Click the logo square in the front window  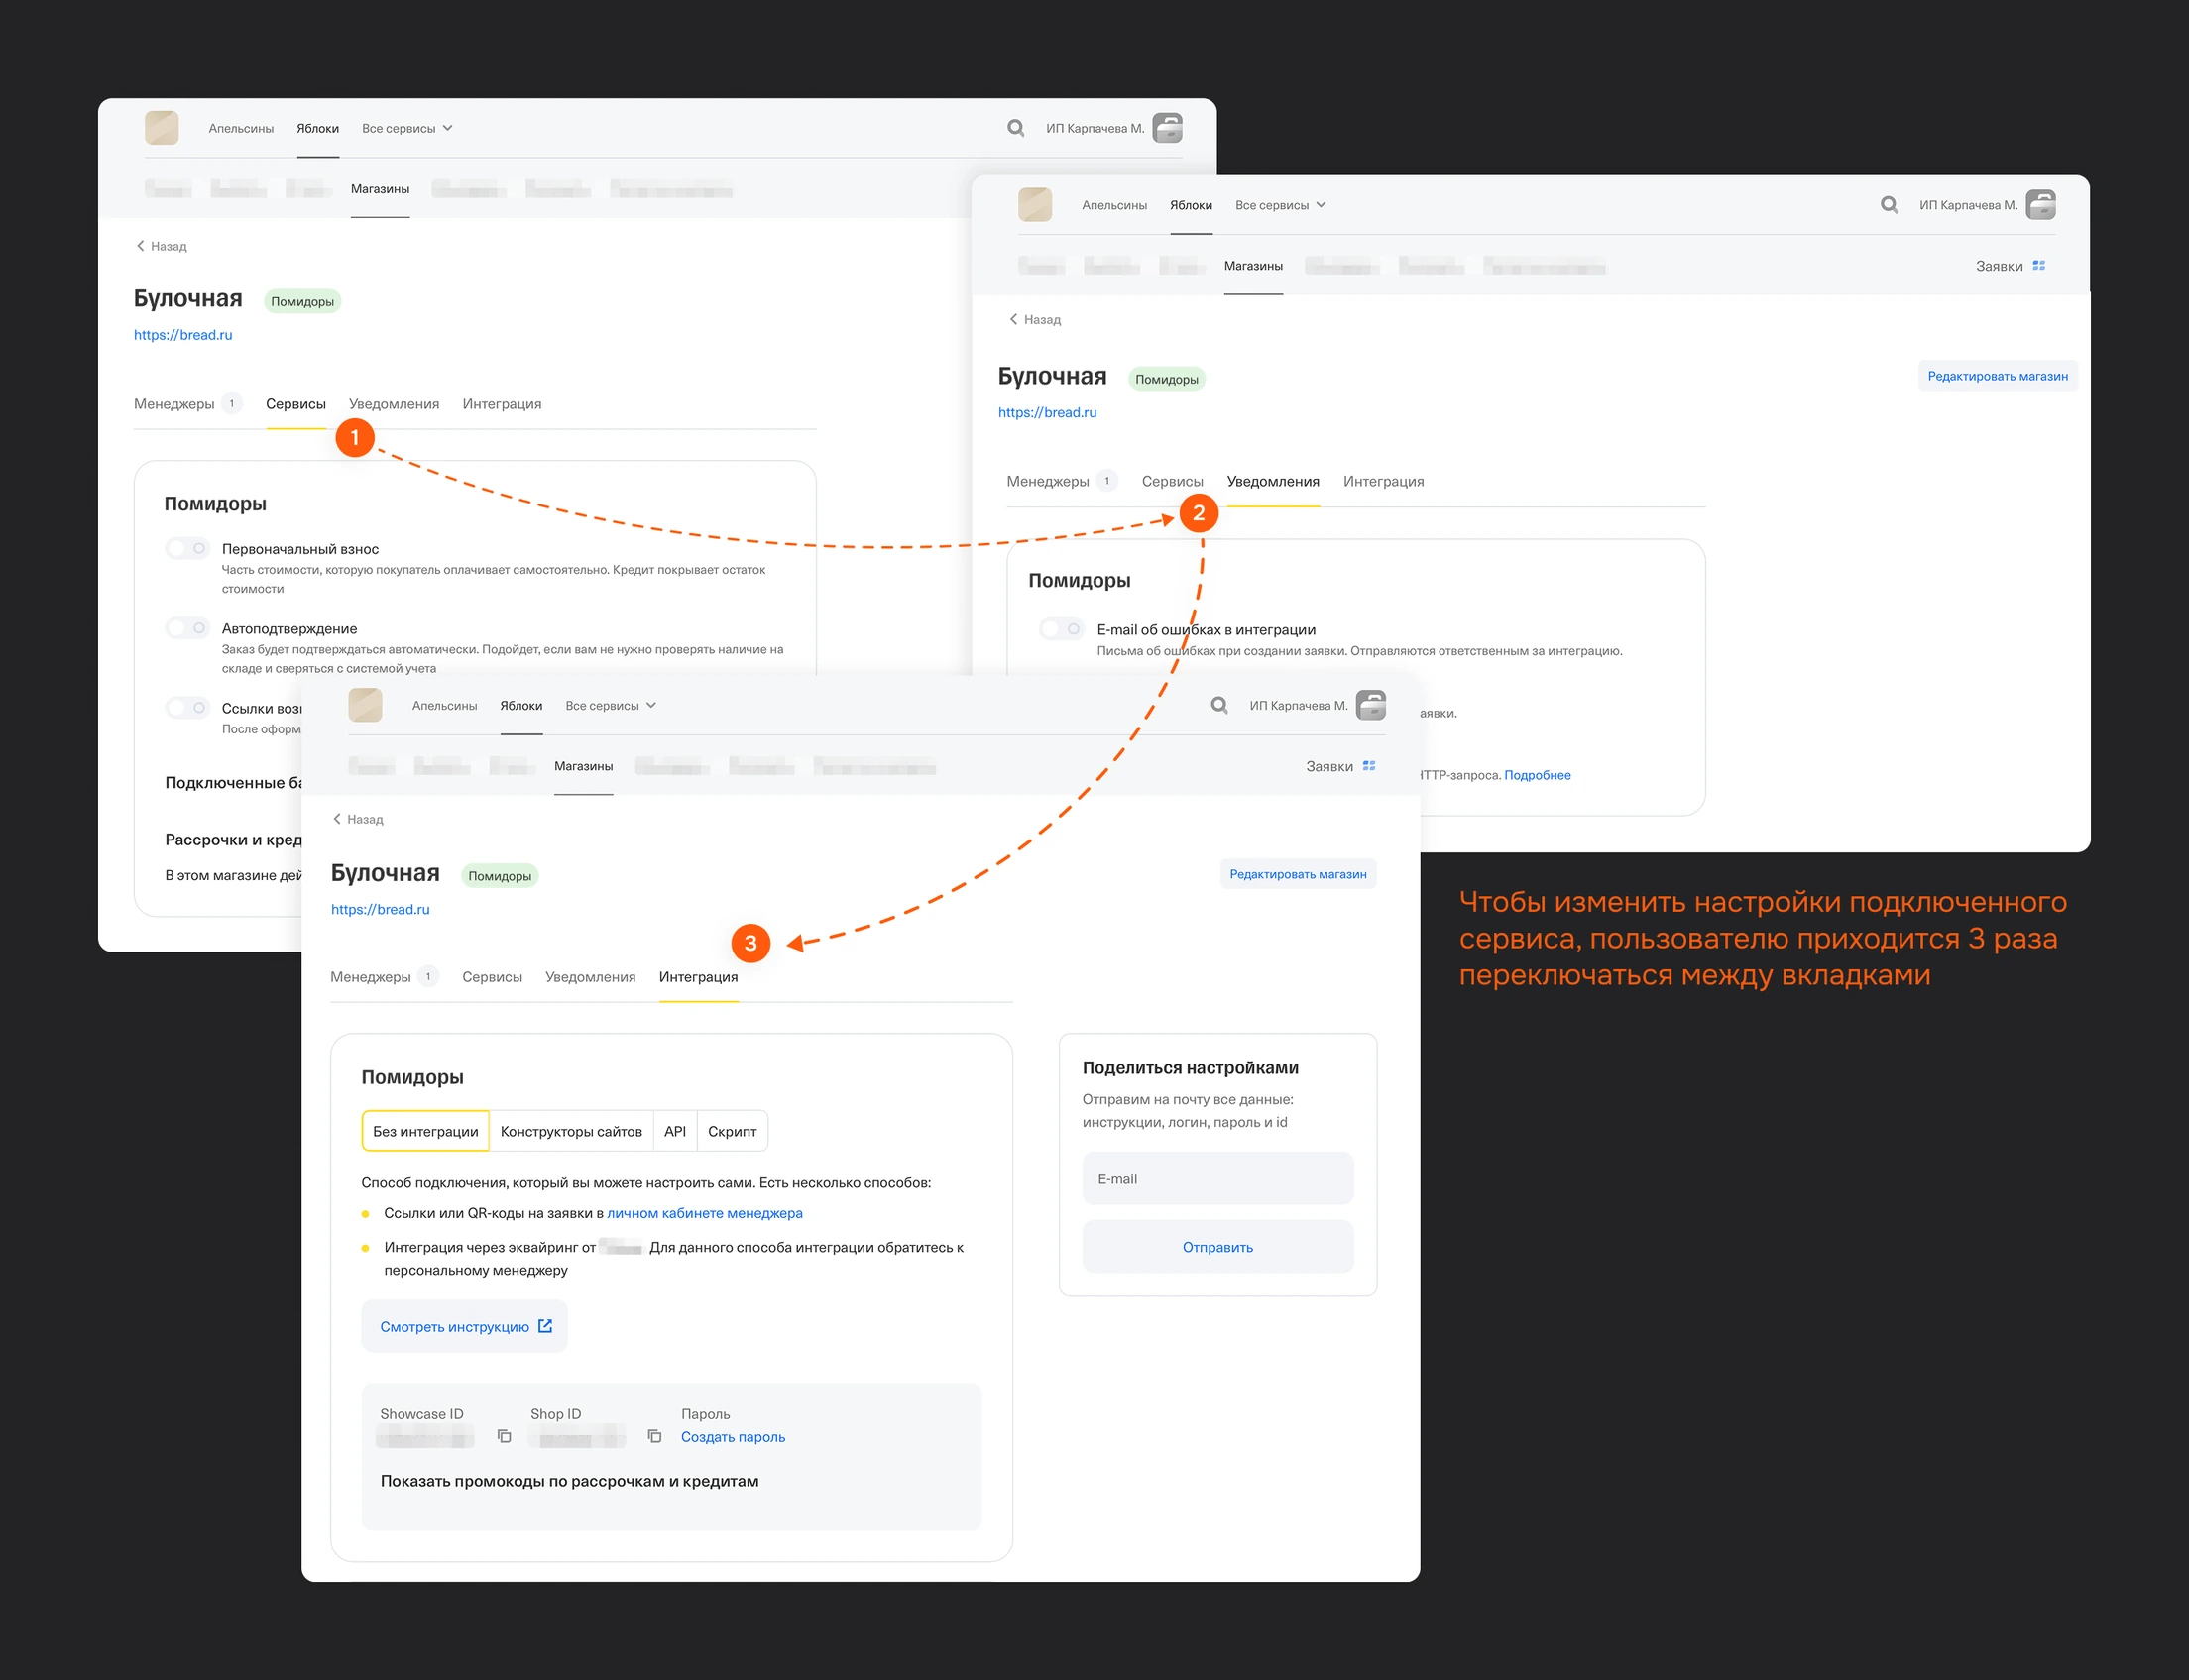coord(365,705)
